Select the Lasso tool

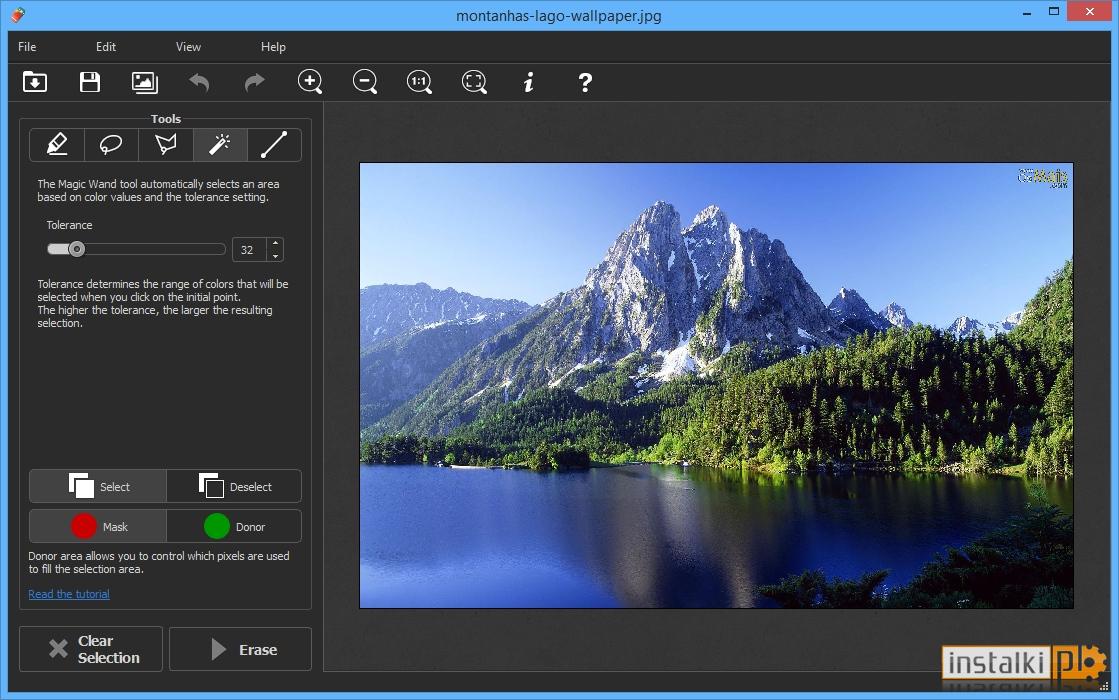pyautogui.click(x=111, y=145)
